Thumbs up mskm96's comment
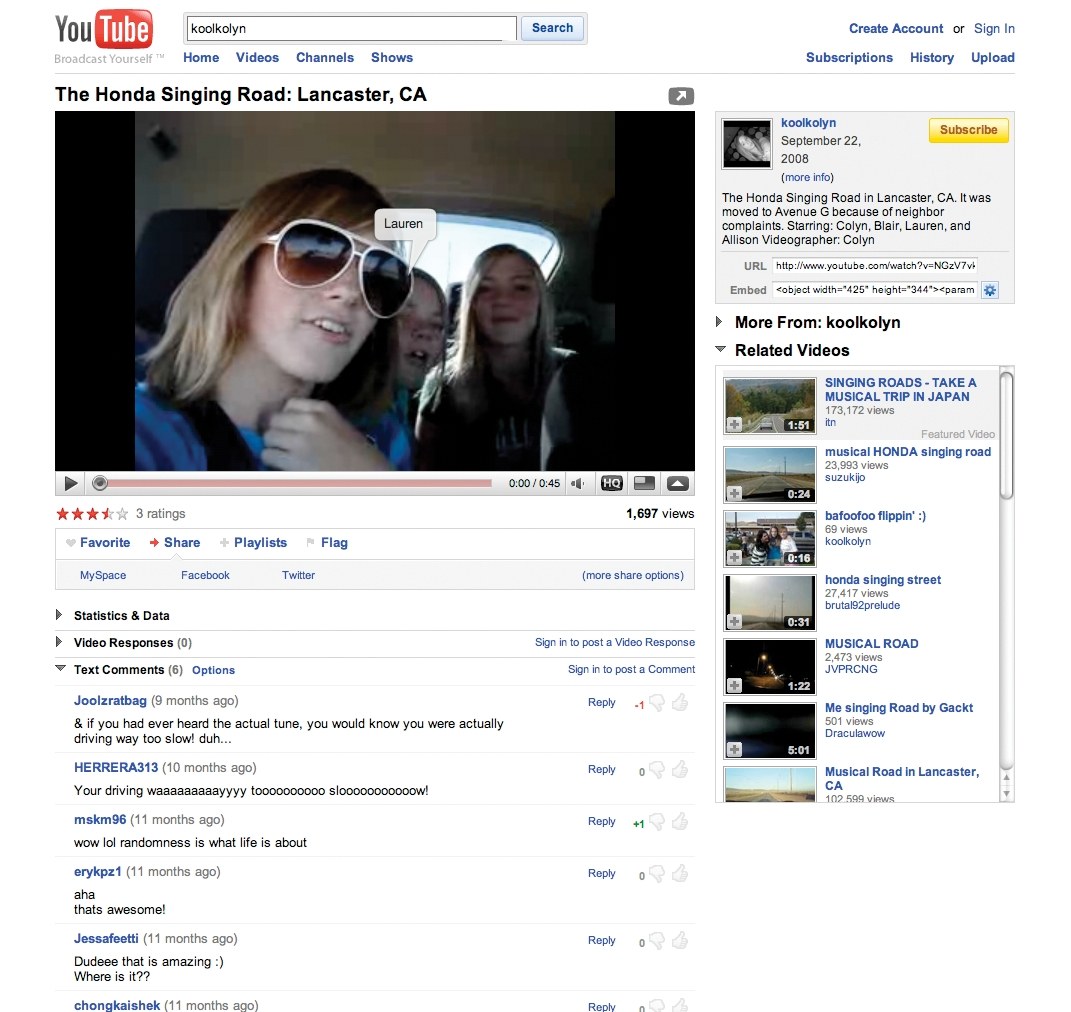 point(680,821)
